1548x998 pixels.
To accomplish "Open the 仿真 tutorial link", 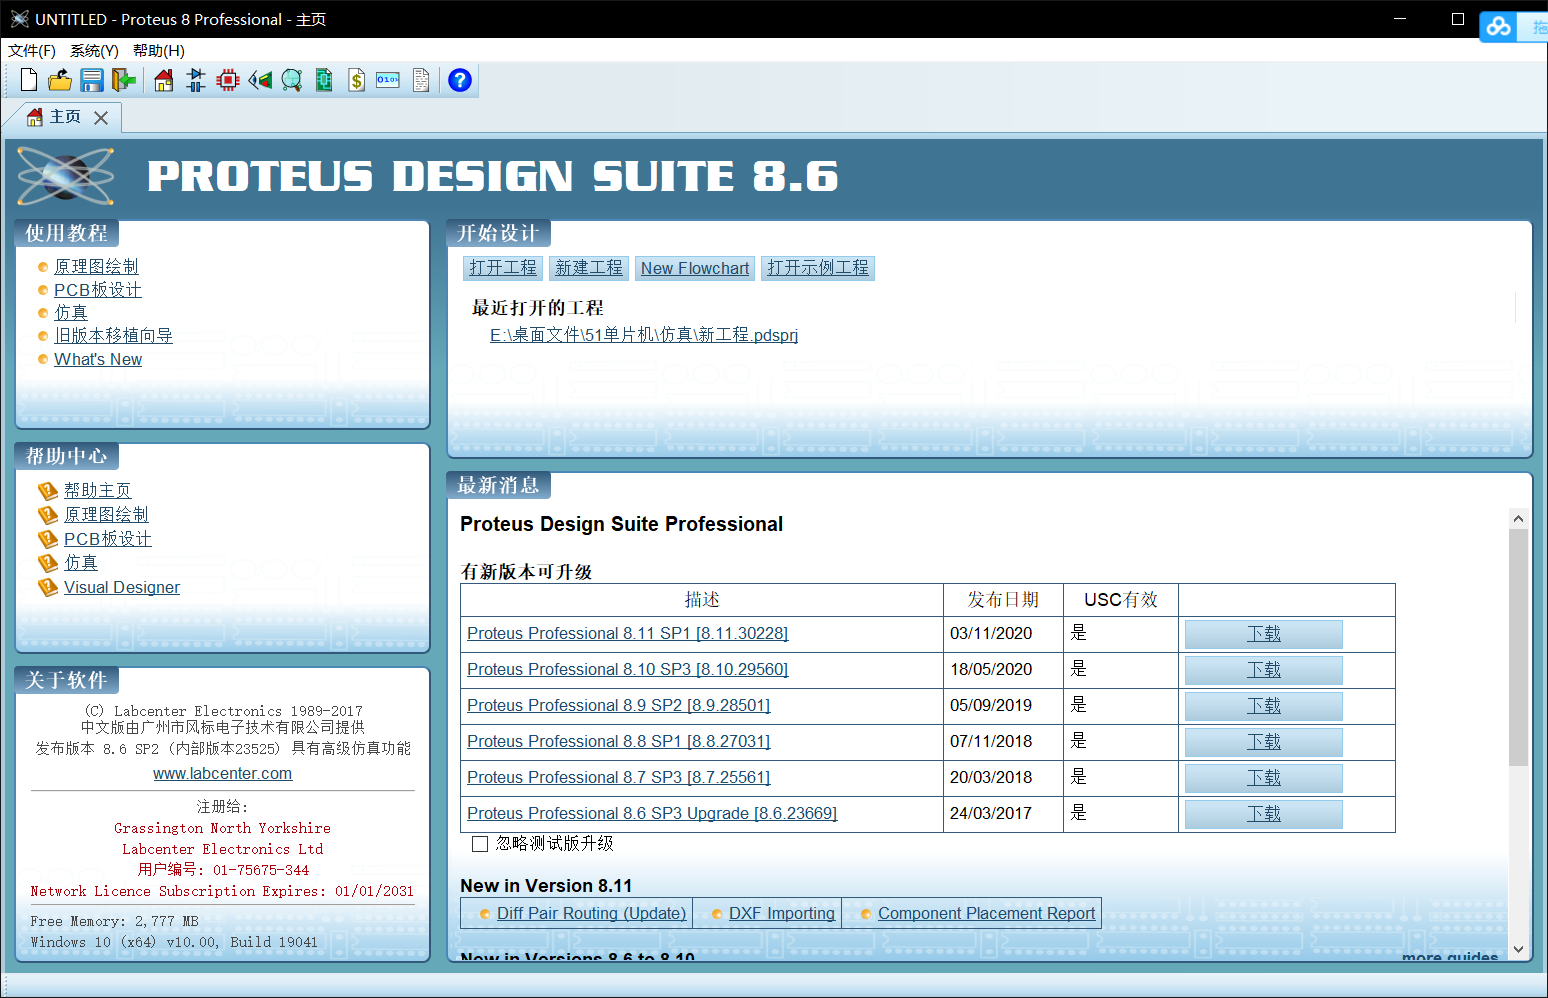I will click(x=71, y=313).
